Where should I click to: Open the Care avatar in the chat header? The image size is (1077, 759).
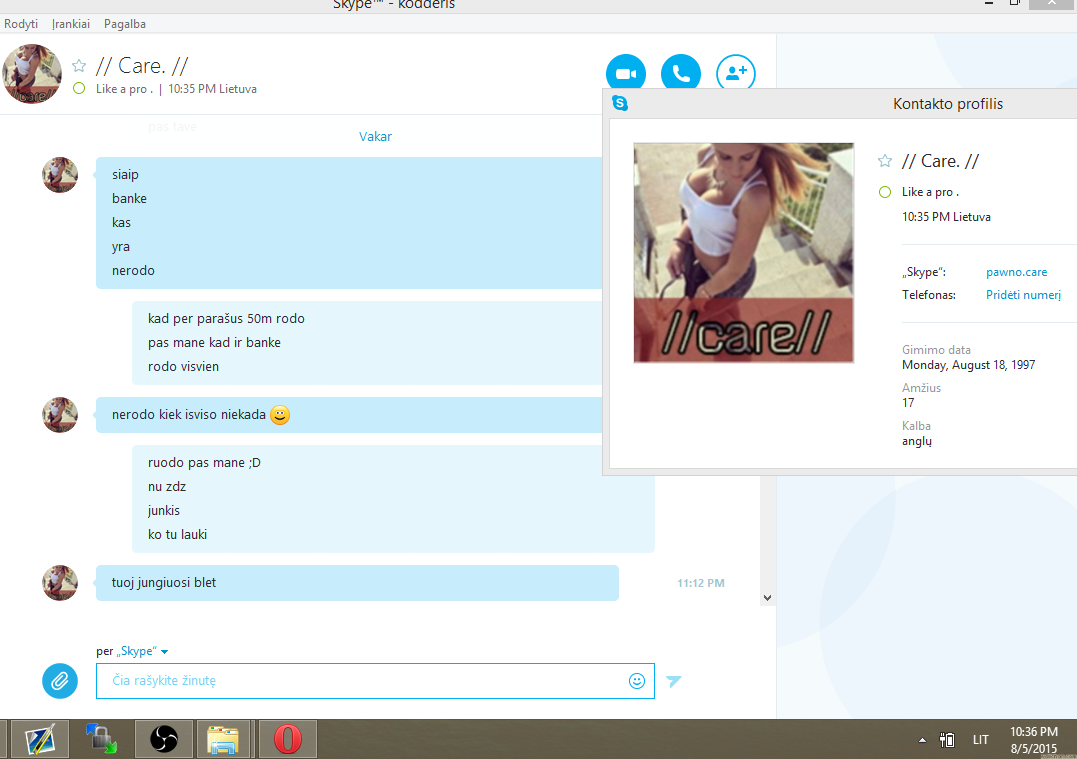click(x=32, y=74)
